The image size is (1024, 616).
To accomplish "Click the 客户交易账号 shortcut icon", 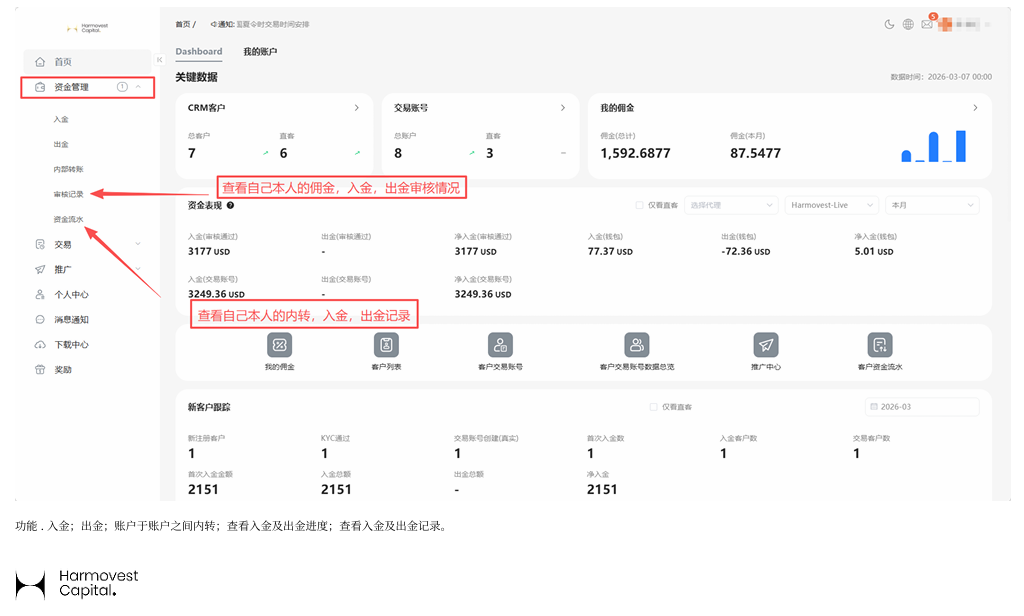I will [x=500, y=345].
